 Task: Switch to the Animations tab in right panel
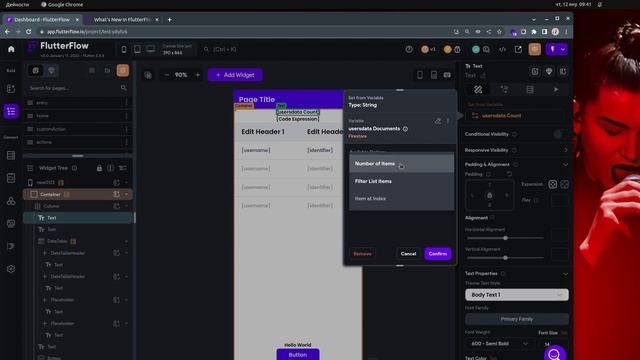pyautogui.click(x=556, y=89)
